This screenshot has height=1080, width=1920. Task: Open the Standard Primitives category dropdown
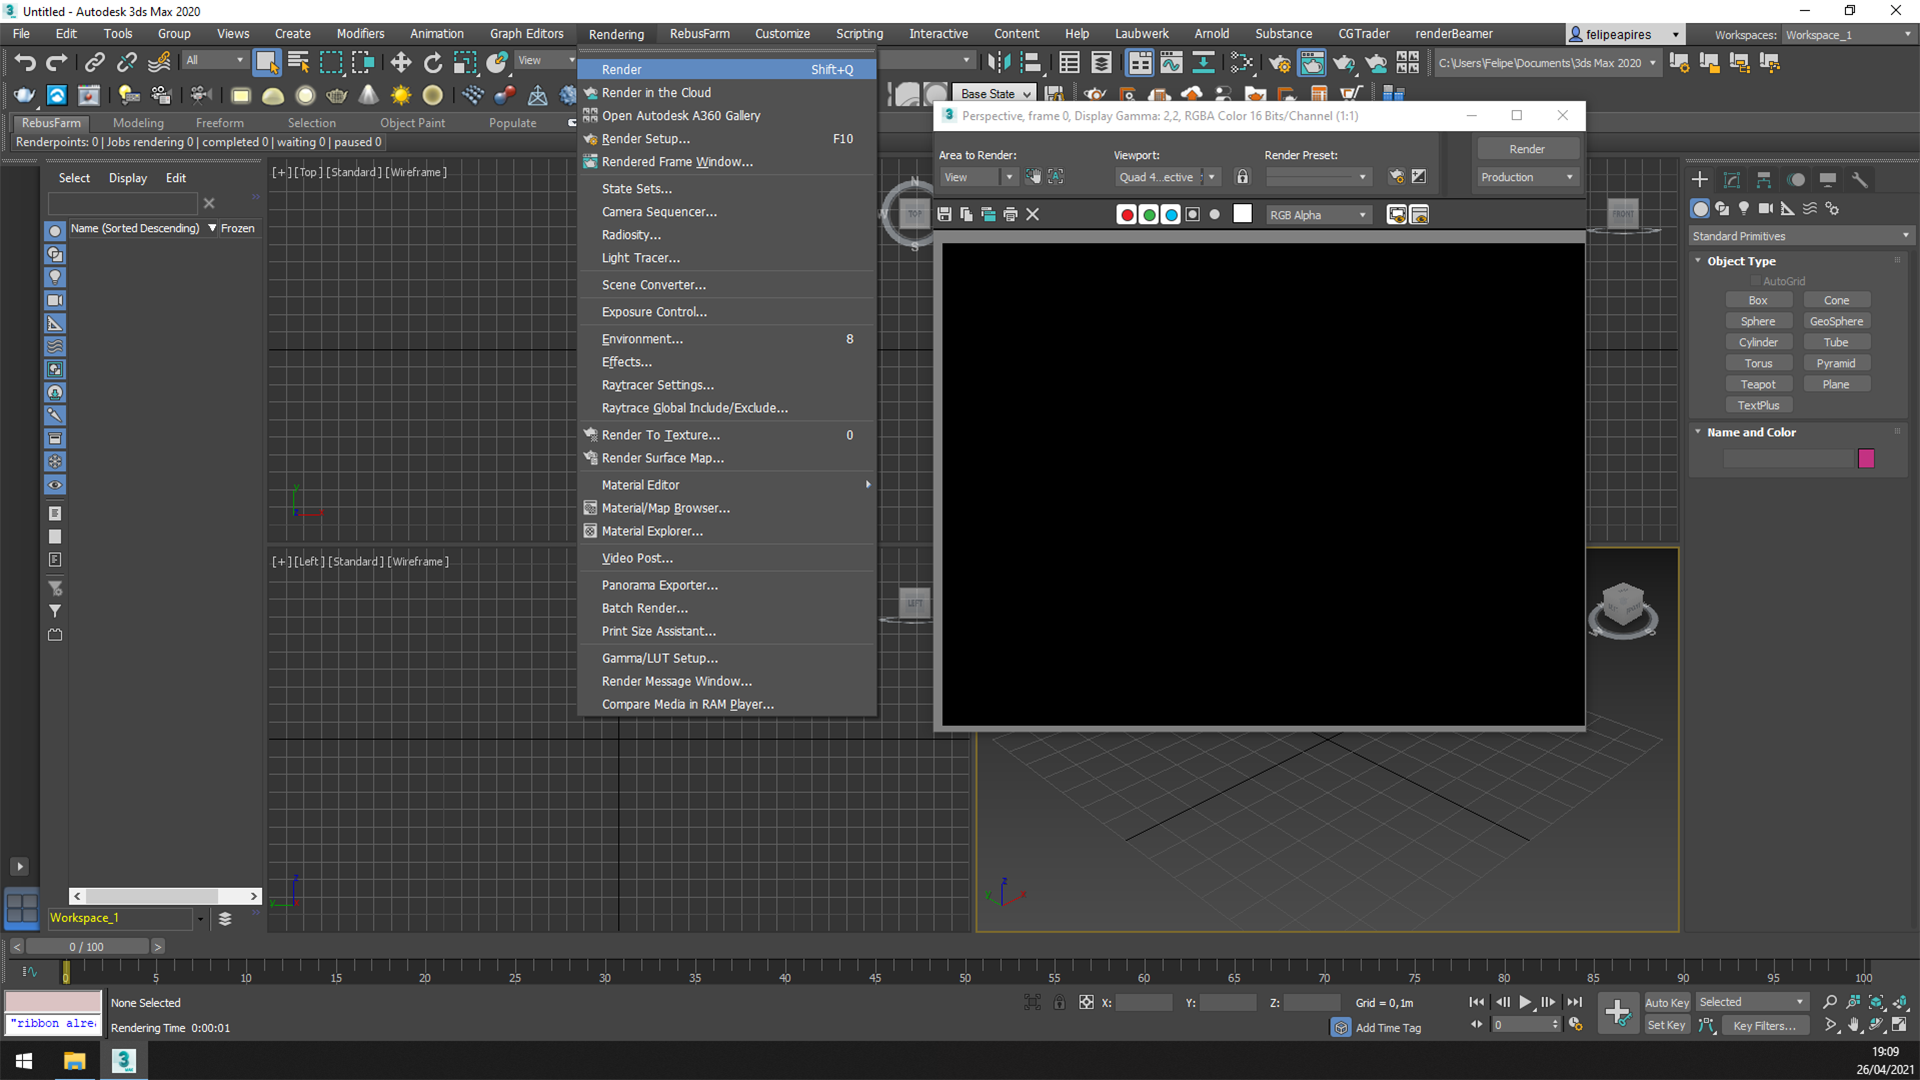(x=1799, y=236)
